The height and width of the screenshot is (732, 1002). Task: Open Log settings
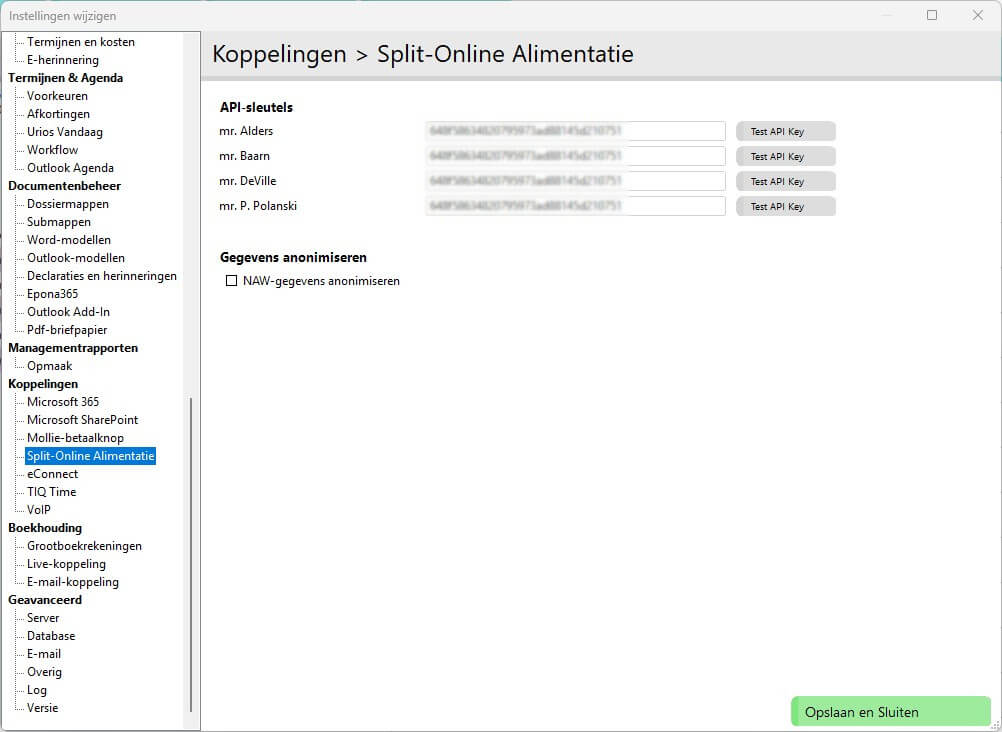point(36,690)
